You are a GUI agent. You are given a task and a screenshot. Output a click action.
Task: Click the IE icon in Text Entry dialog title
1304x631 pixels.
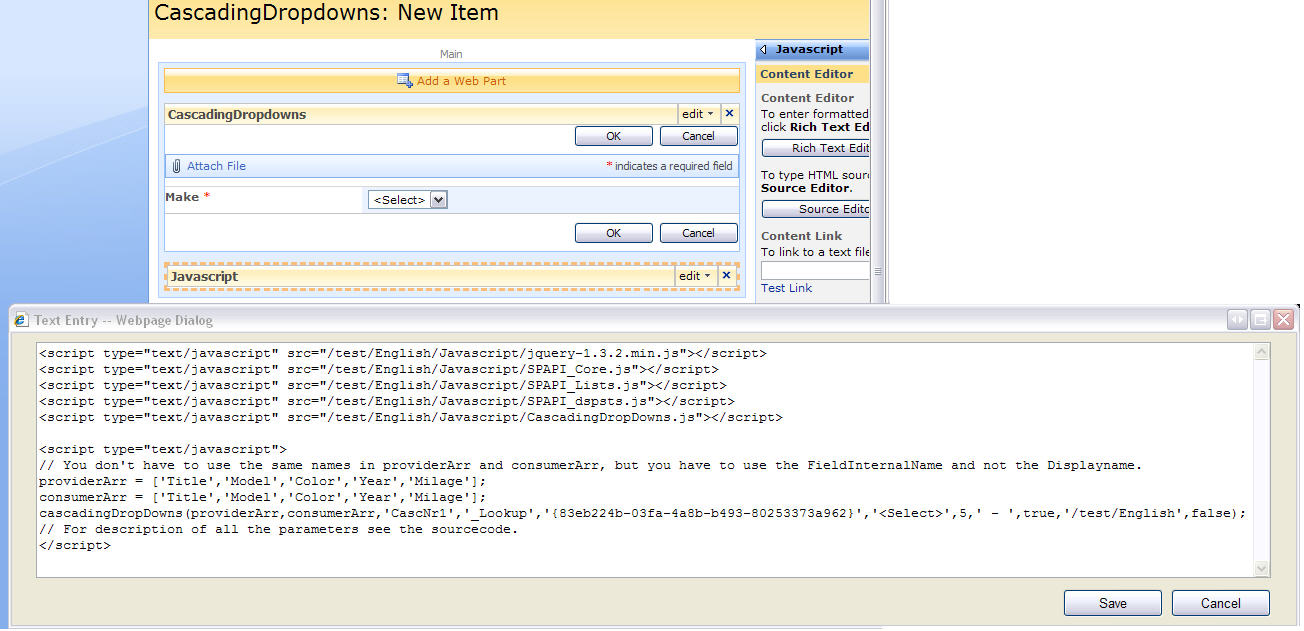point(21,320)
